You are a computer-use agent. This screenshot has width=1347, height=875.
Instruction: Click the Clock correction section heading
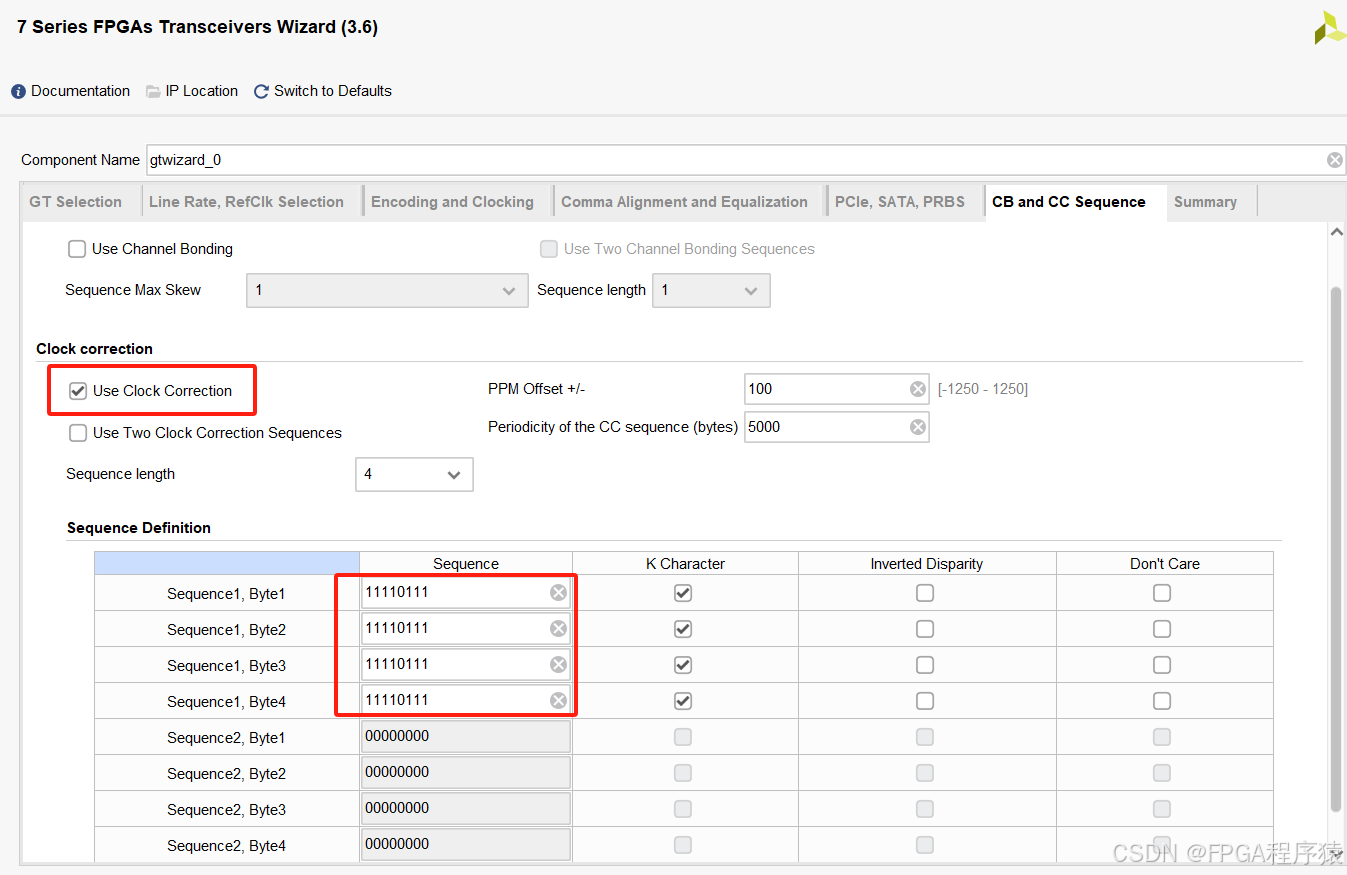point(95,349)
